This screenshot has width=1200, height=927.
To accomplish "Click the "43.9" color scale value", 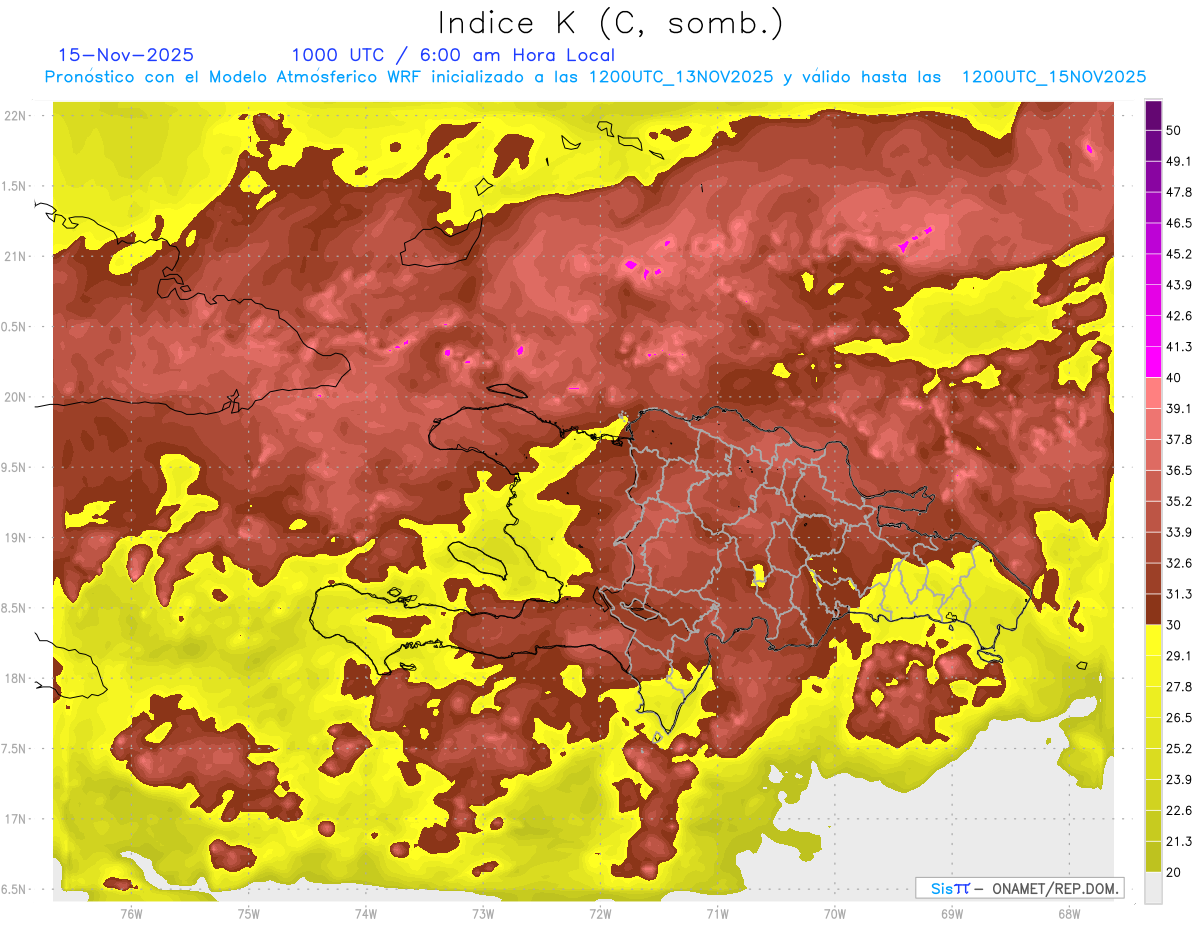I will click(x=1179, y=285).
